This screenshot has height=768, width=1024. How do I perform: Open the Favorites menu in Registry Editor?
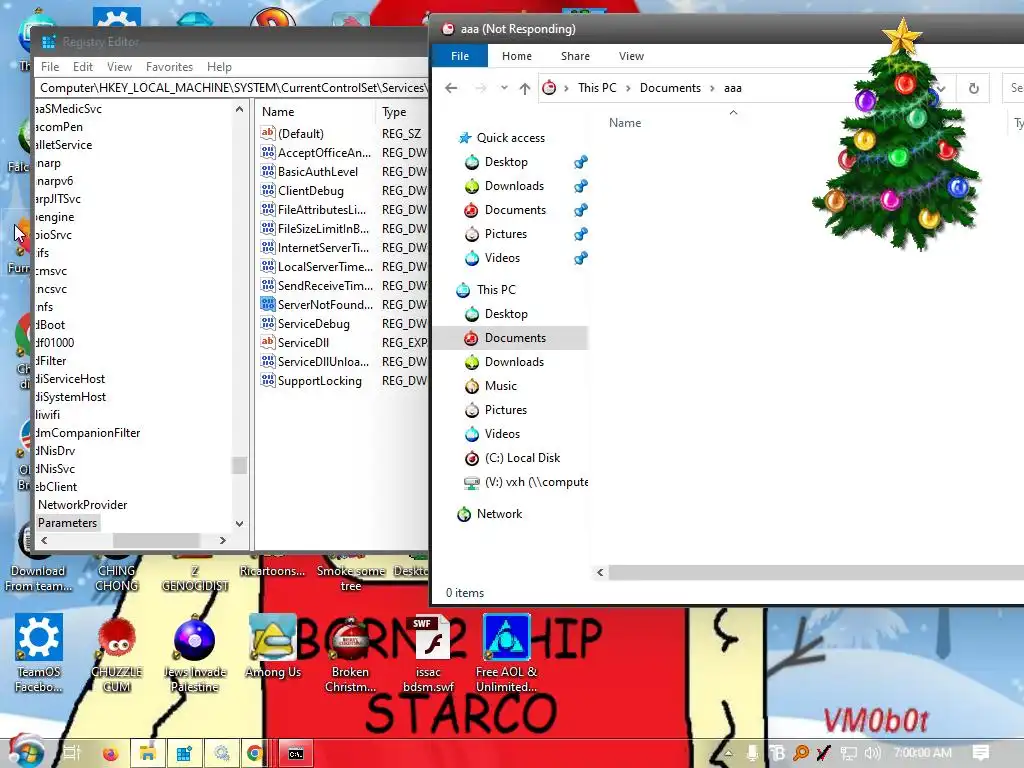pyautogui.click(x=169, y=67)
